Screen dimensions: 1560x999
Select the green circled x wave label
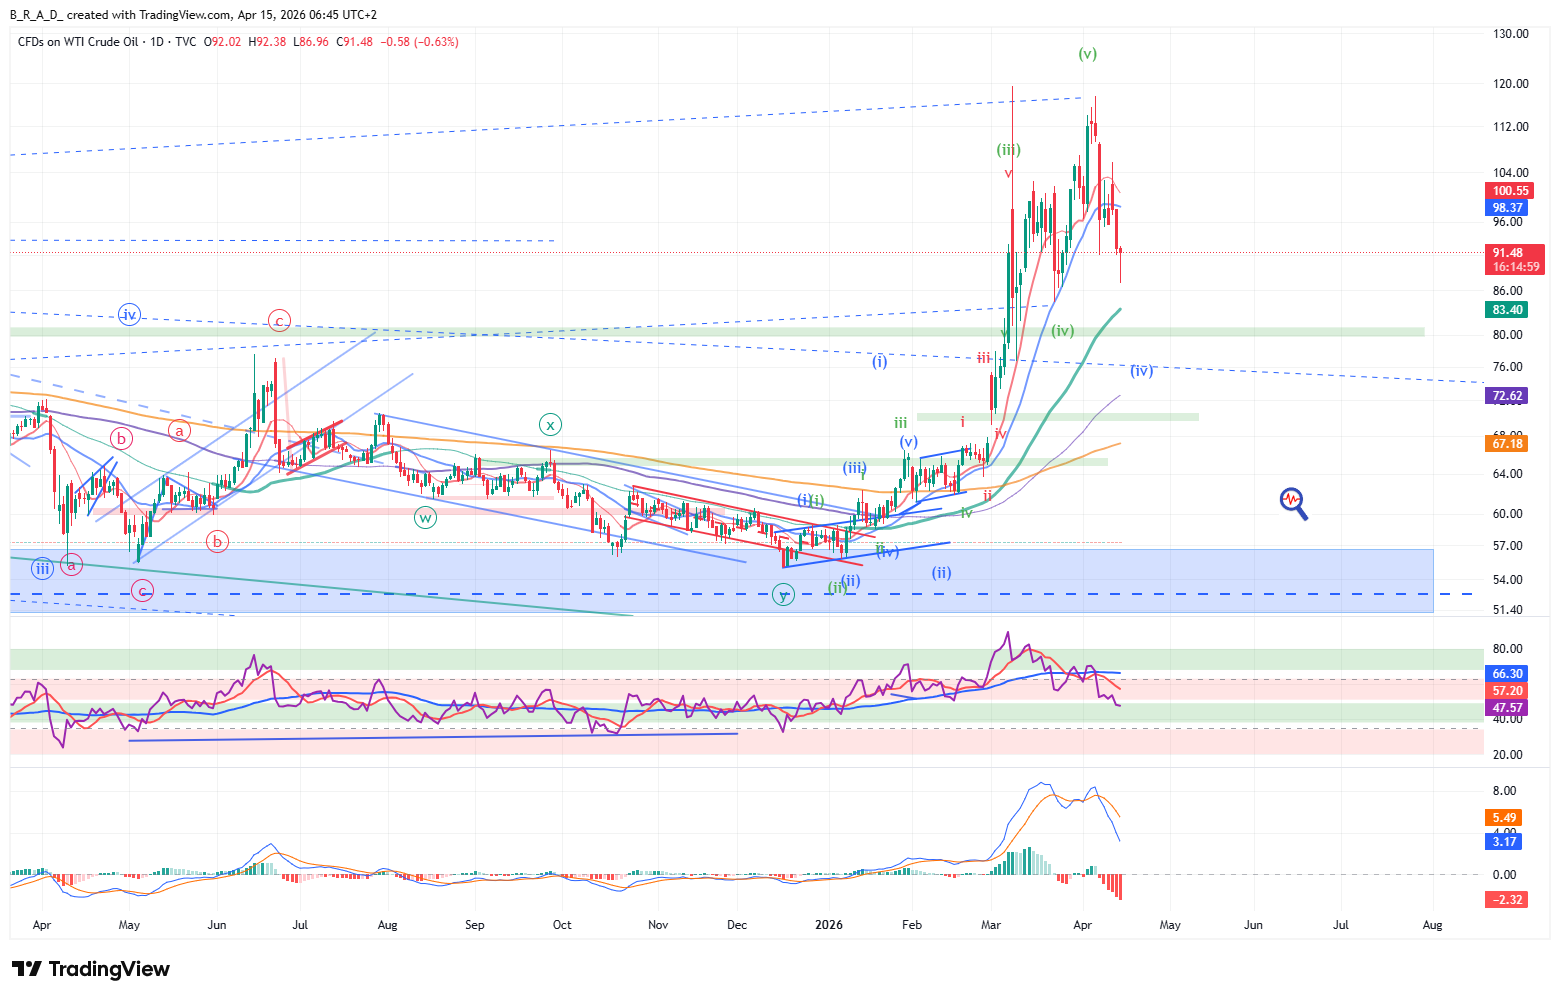coord(550,425)
